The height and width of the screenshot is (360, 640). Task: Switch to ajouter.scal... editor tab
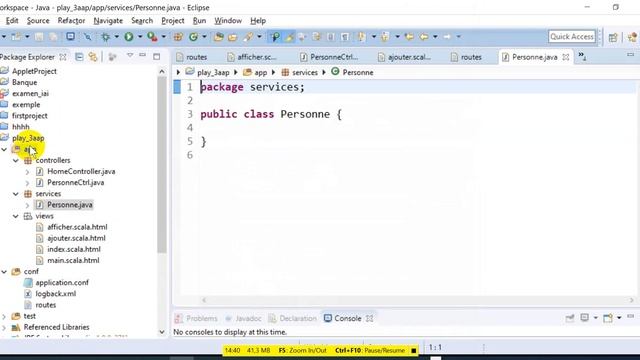405,57
